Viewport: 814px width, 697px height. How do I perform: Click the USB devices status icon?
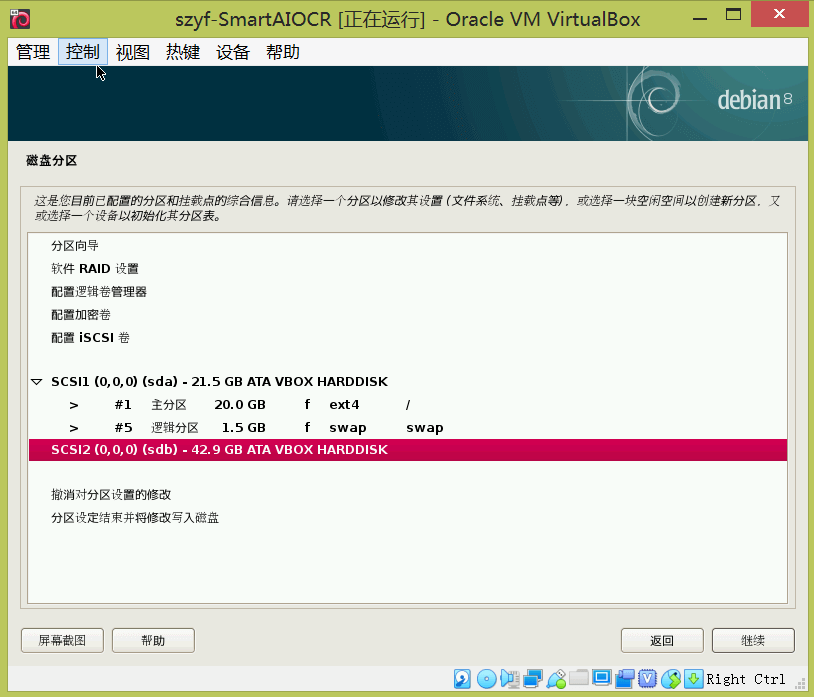[556, 678]
